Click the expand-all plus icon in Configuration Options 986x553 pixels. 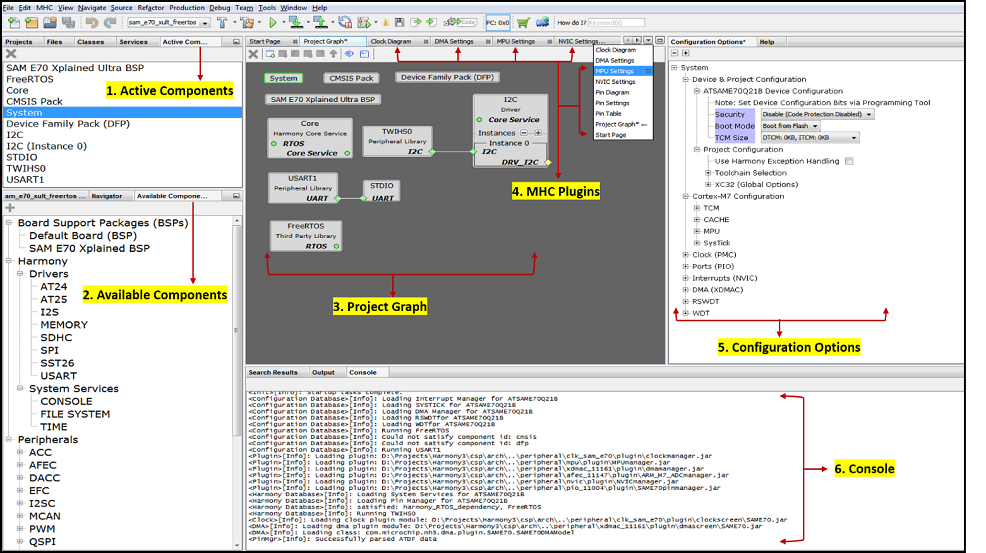click(x=685, y=53)
